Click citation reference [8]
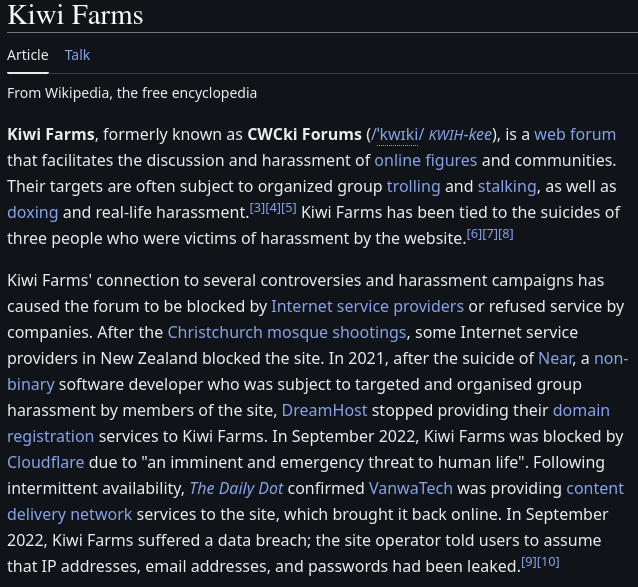 (x=506, y=234)
